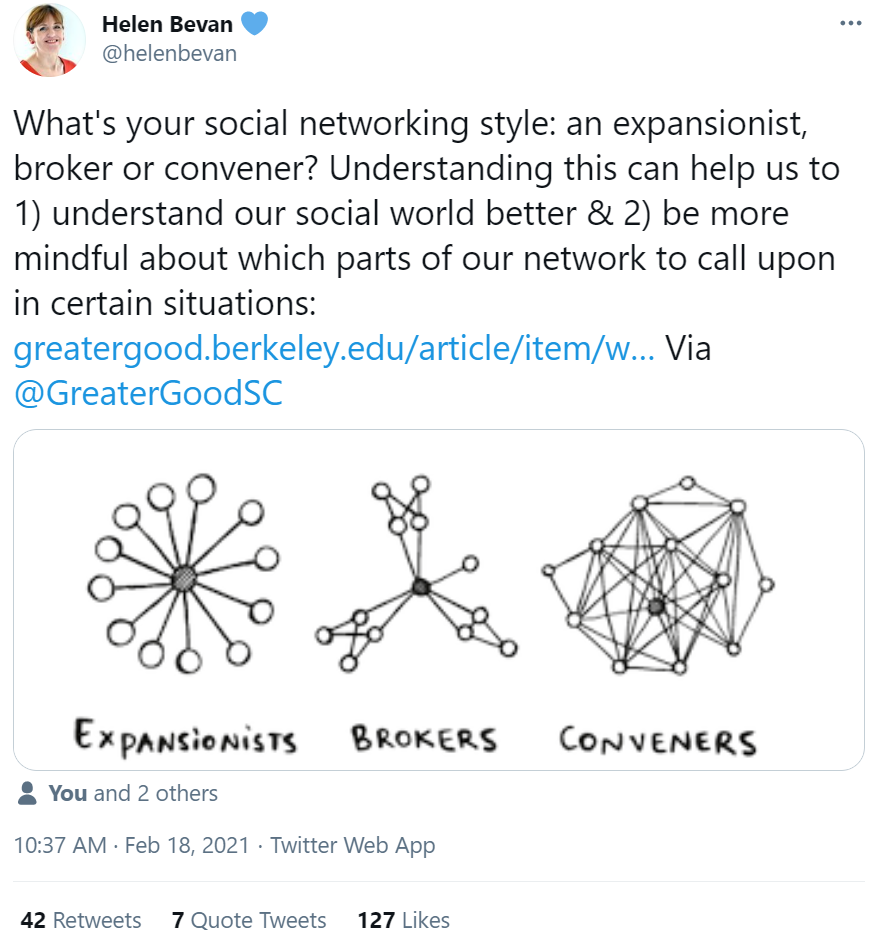This screenshot has height=942, width=885.
Task: Show the 7 Quote Tweets
Action: 249,920
